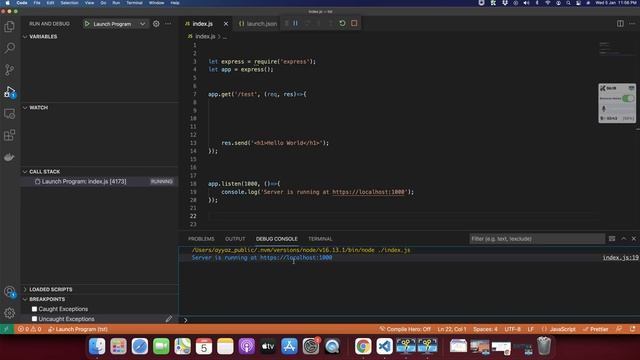
Task: Open Safari from the Dock
Action: [x=140, y=346]
